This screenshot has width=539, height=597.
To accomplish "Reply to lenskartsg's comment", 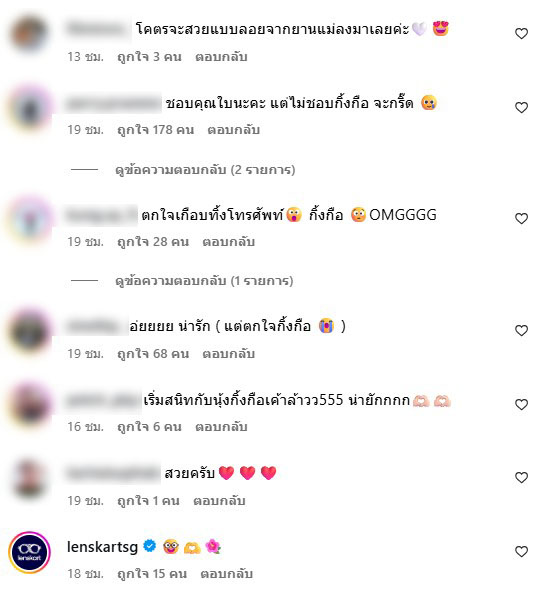I will pos(226,574).
